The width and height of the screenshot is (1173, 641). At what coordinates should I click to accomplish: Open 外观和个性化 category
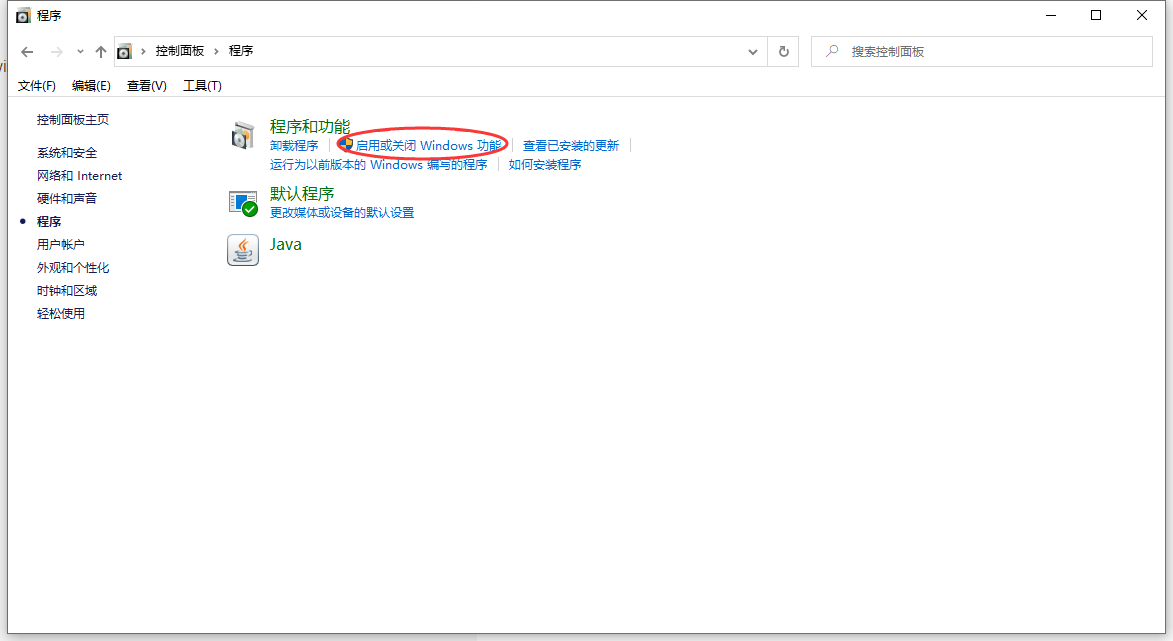(73, 268)
